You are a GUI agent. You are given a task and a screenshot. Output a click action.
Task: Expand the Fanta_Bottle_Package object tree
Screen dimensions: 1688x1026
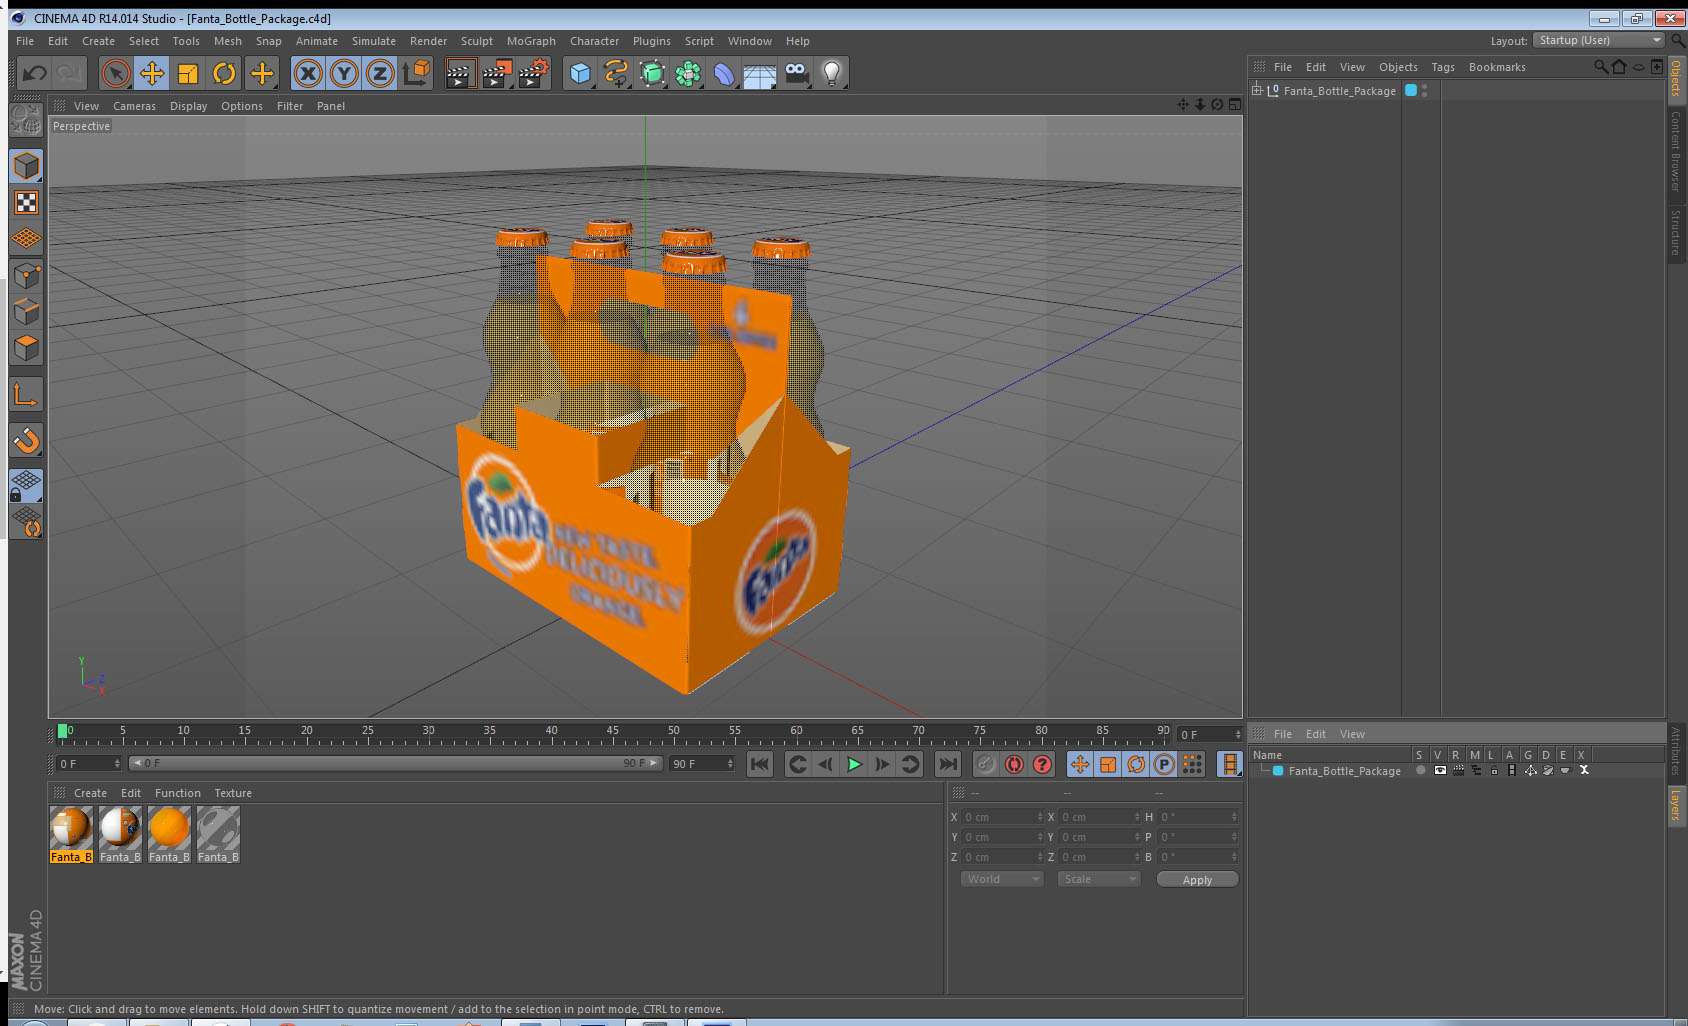pos(1257,90)
